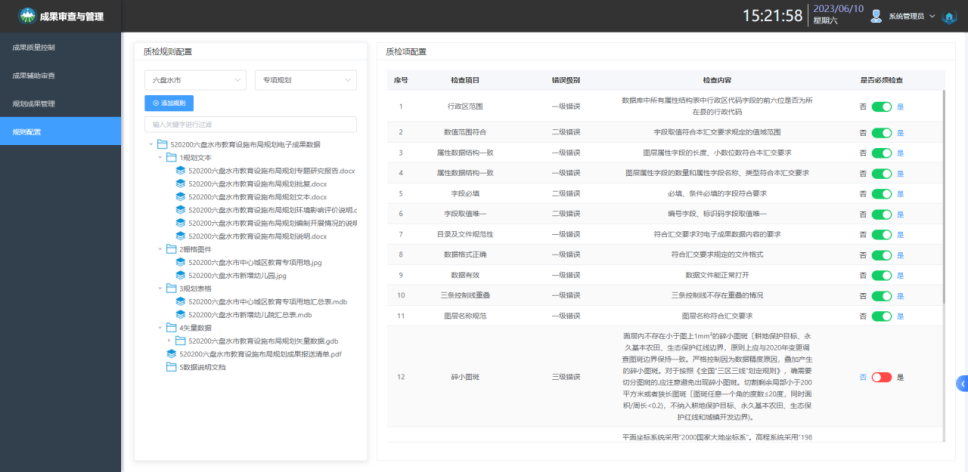Click file icon of 专题研究报告.docx
968x473 pixels.
tap(180, 170)
